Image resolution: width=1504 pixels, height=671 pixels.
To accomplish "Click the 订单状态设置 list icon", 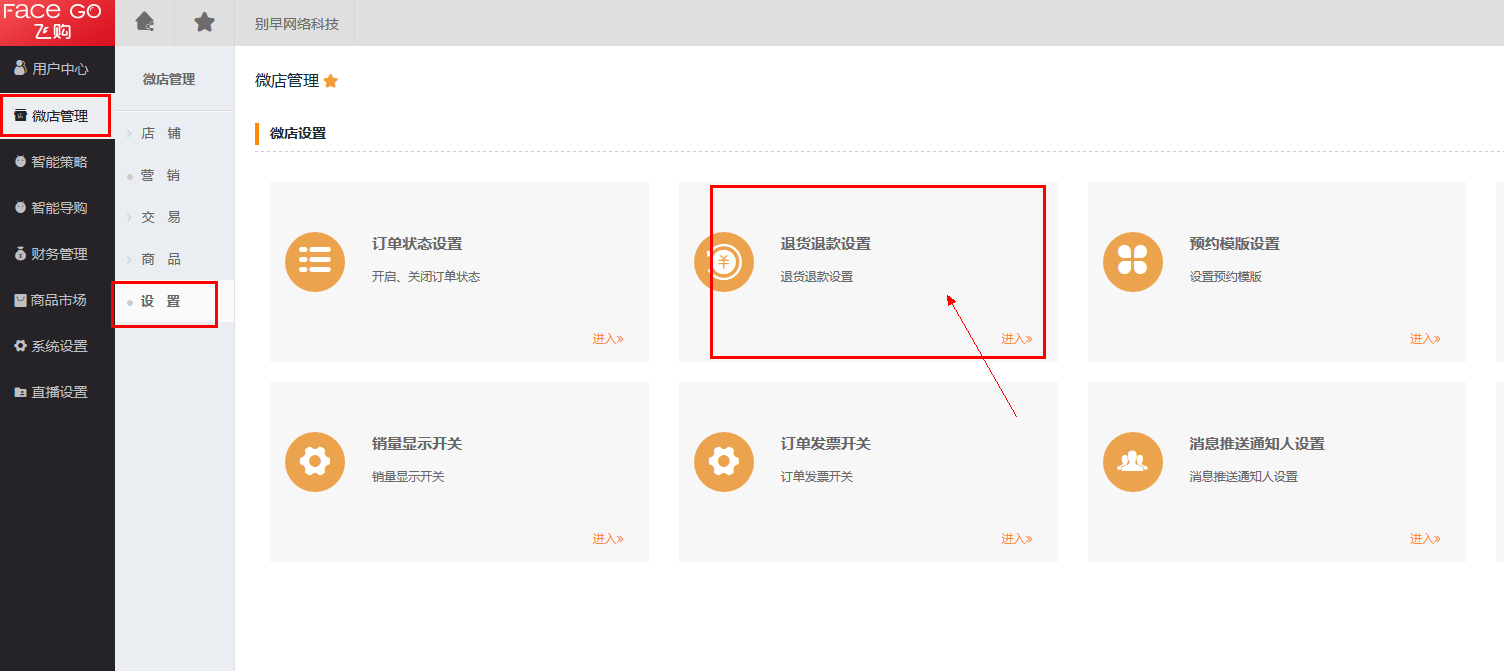I will pos(315,262).
